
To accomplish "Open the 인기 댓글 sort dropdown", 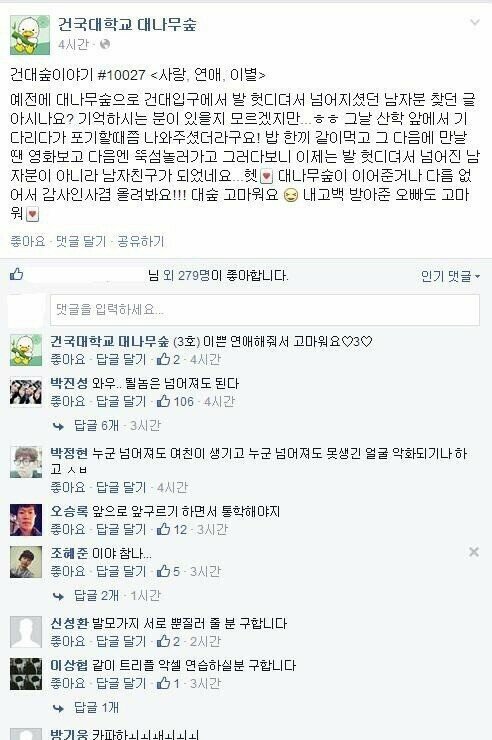I will (x=450, y=276).
